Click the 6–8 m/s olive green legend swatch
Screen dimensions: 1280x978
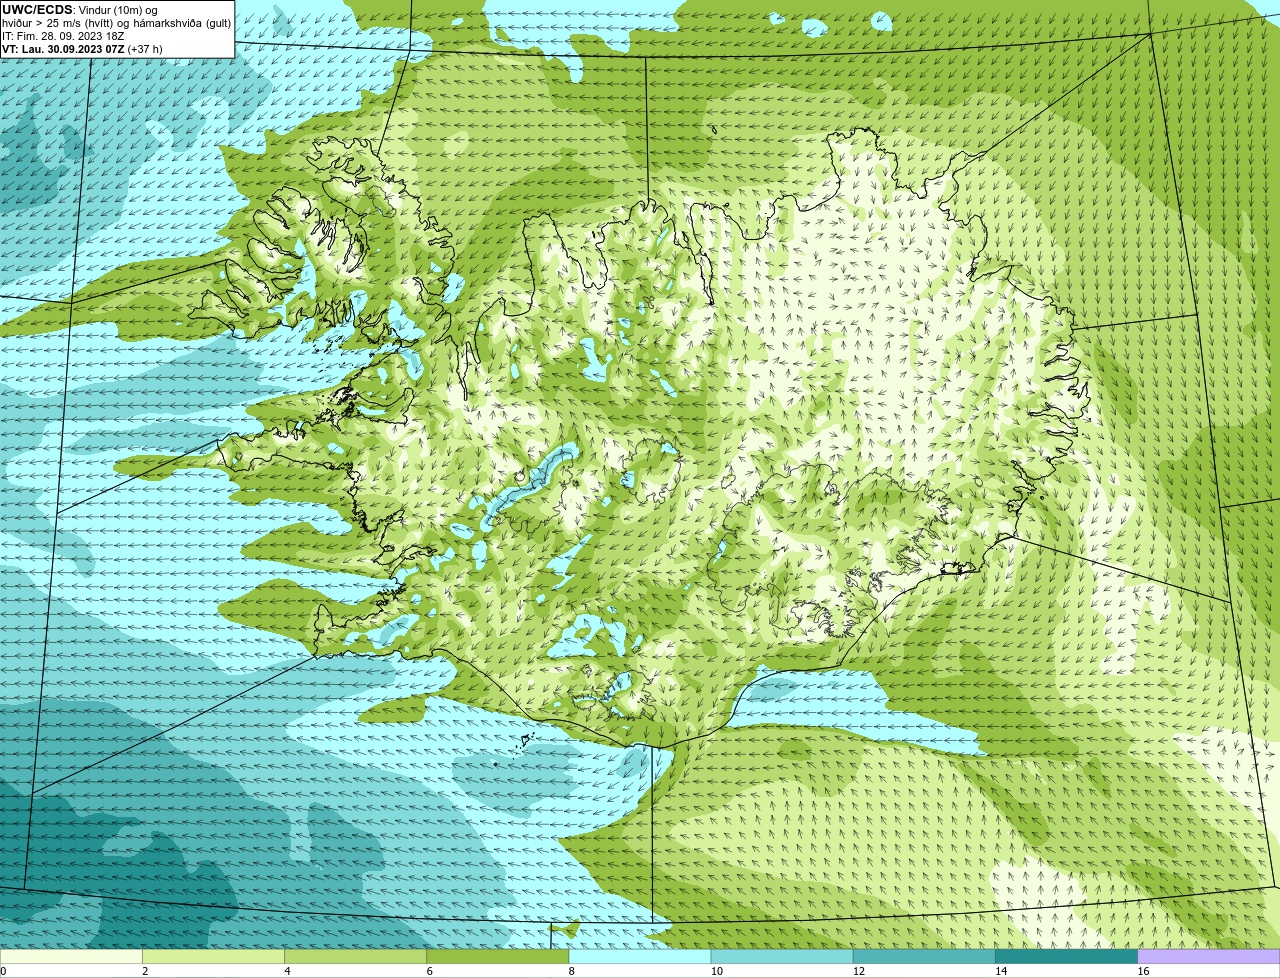[498, 957]
